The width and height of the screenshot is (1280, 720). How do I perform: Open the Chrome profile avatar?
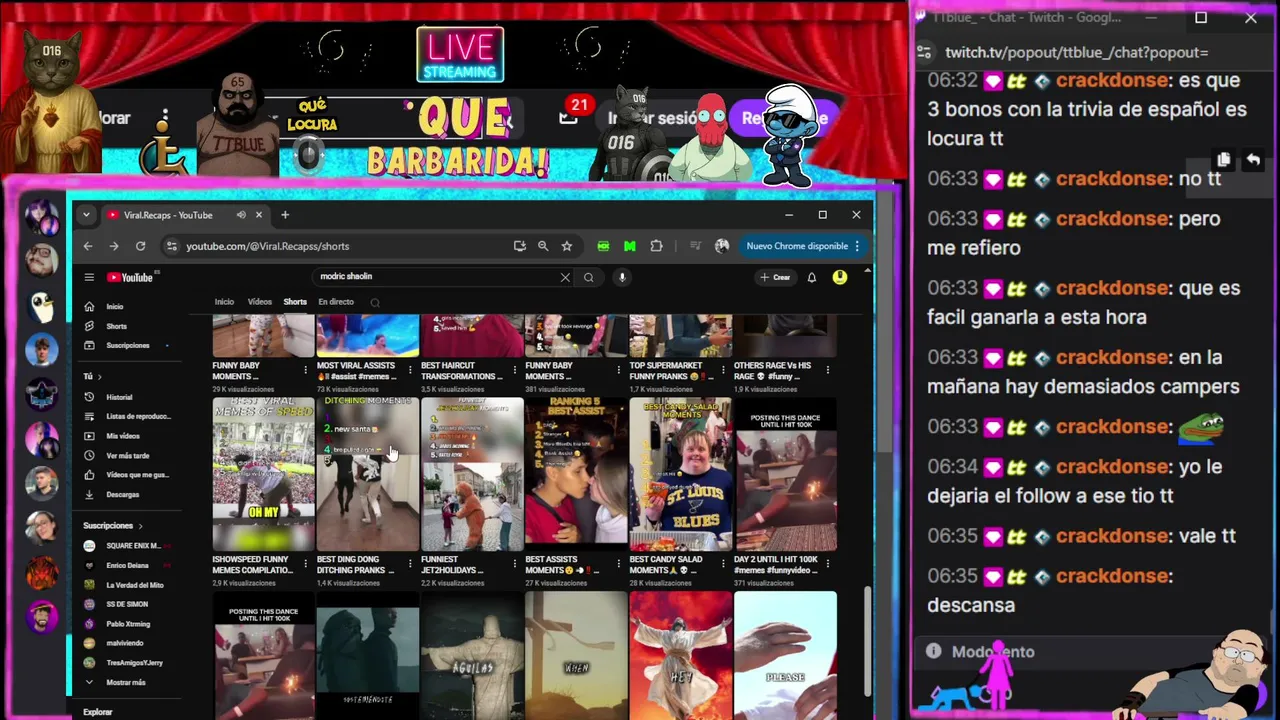click(x=722, y=246)
